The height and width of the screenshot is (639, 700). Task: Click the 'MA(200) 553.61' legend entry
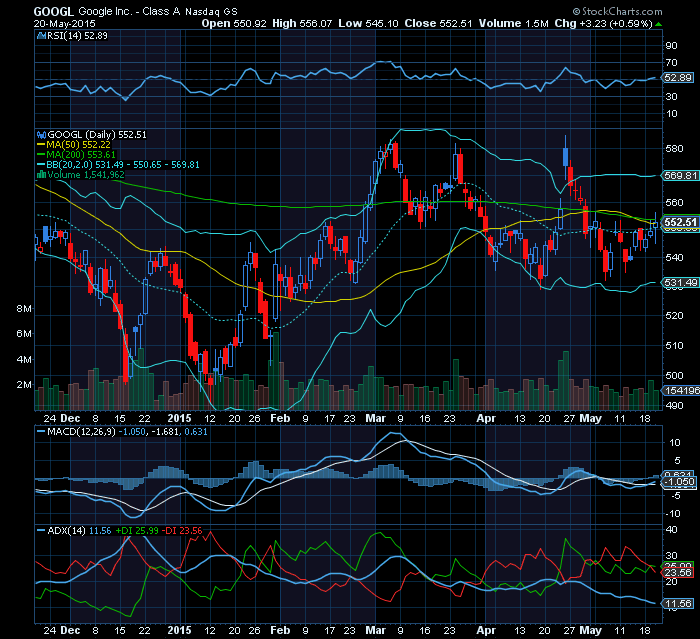click(x=81, y=155)
